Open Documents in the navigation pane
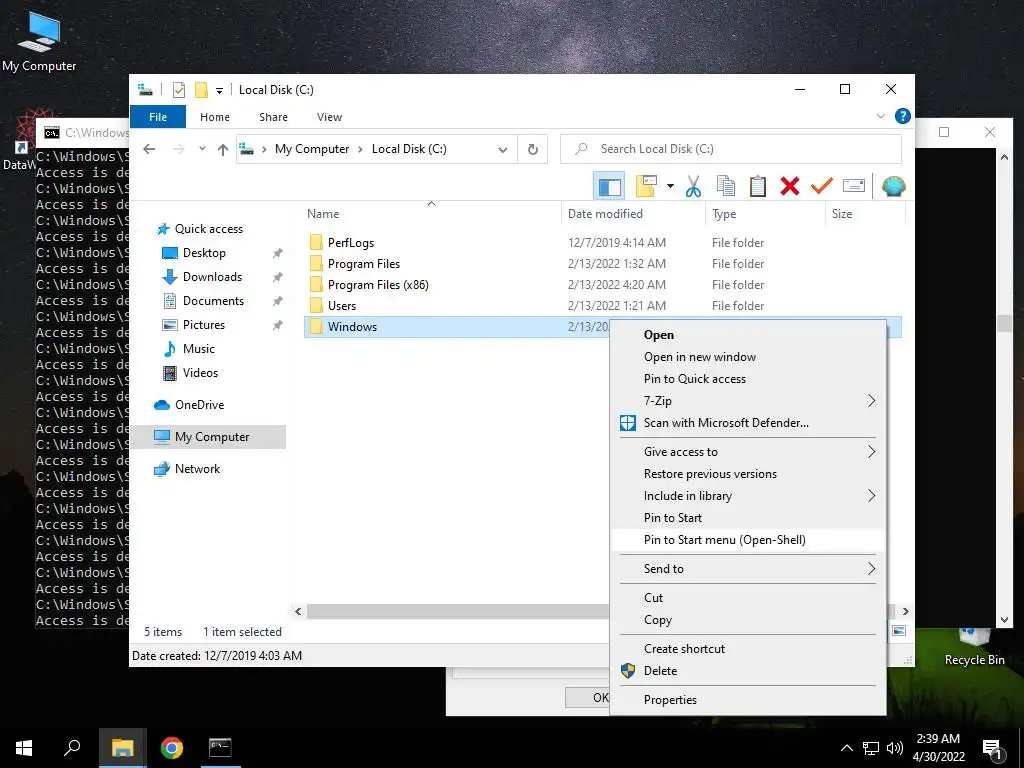Viewport: 1024px width, 768px height. coord(213,301)
